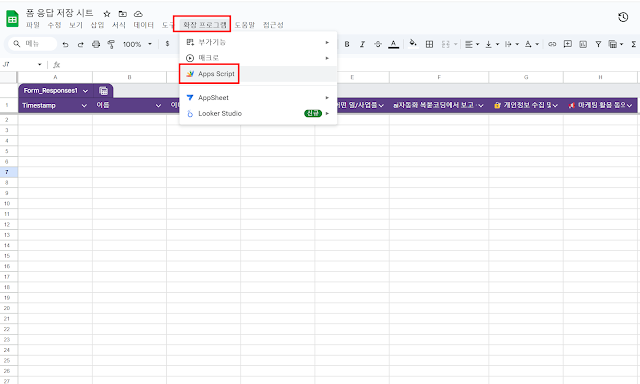
Task: Select row 15 header
Action: point(9,256)
